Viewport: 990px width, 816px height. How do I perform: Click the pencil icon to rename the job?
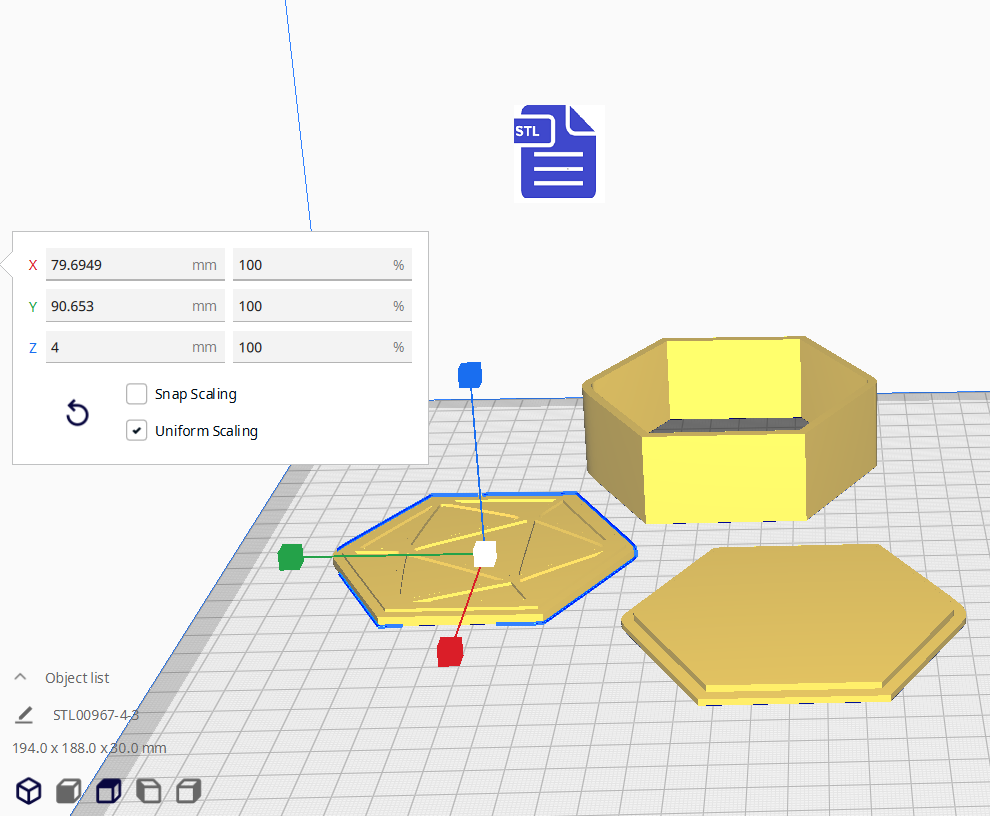[x=24, y=715]
